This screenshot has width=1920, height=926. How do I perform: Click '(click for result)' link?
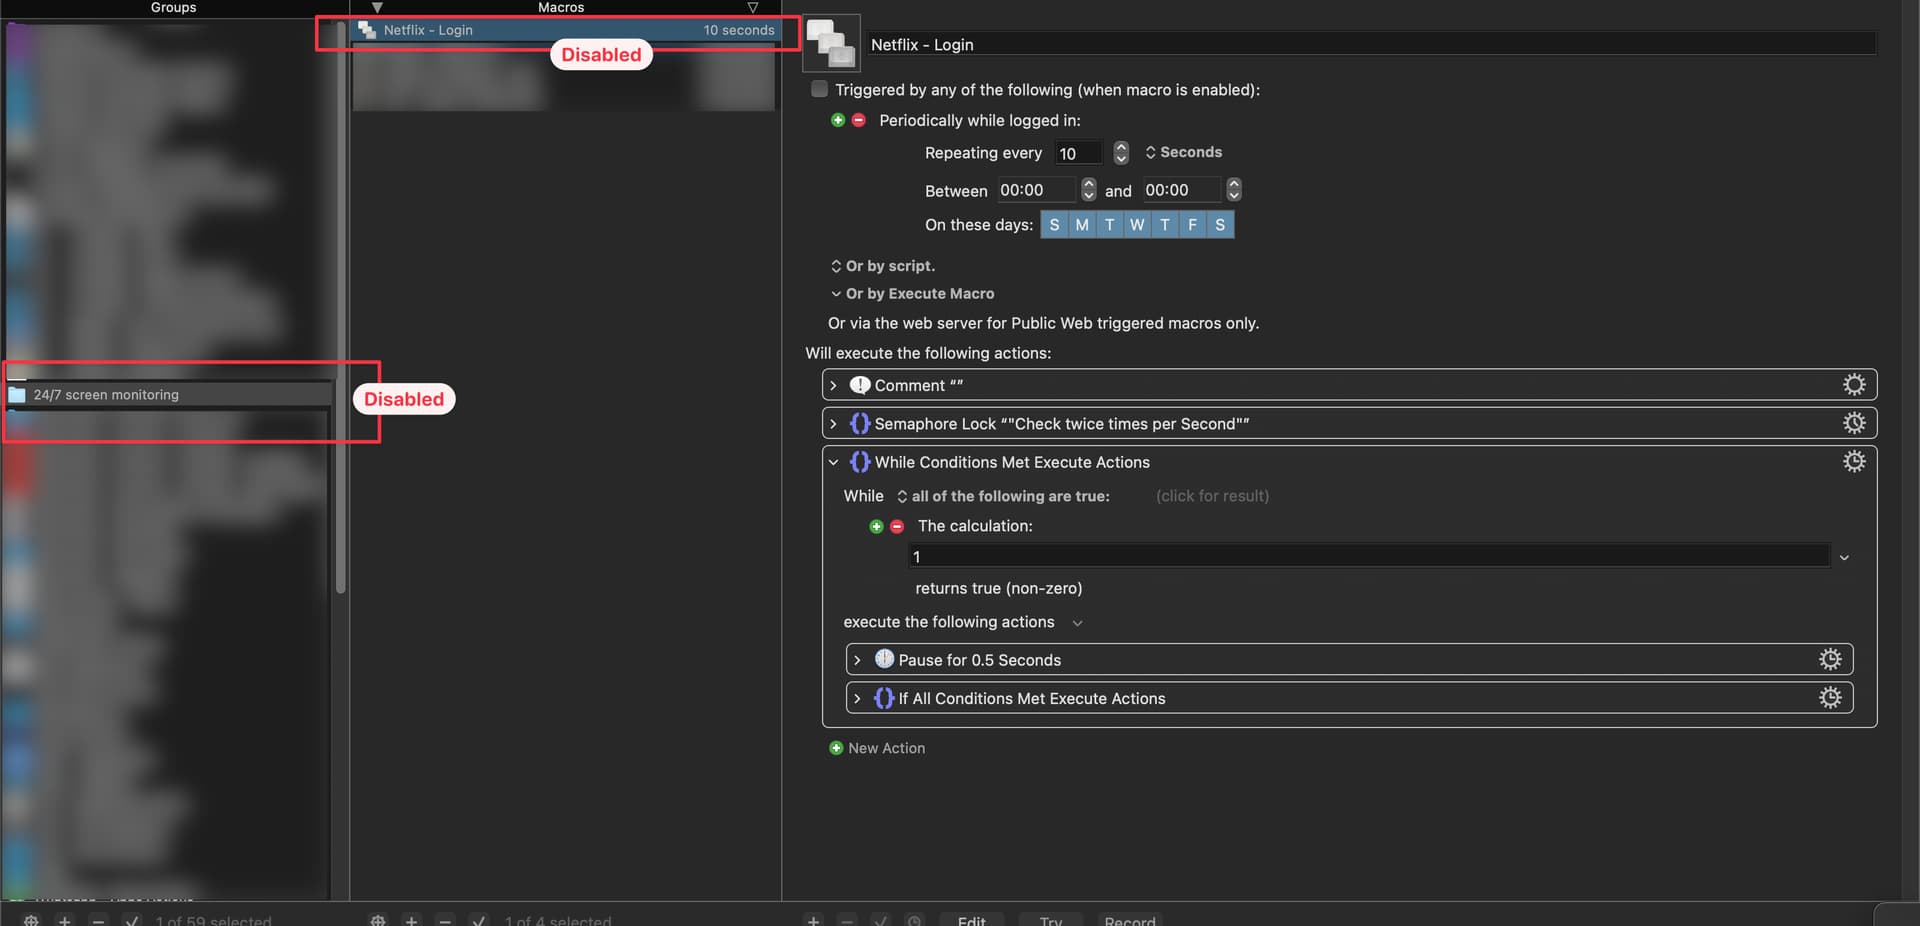coord(1212,496)
